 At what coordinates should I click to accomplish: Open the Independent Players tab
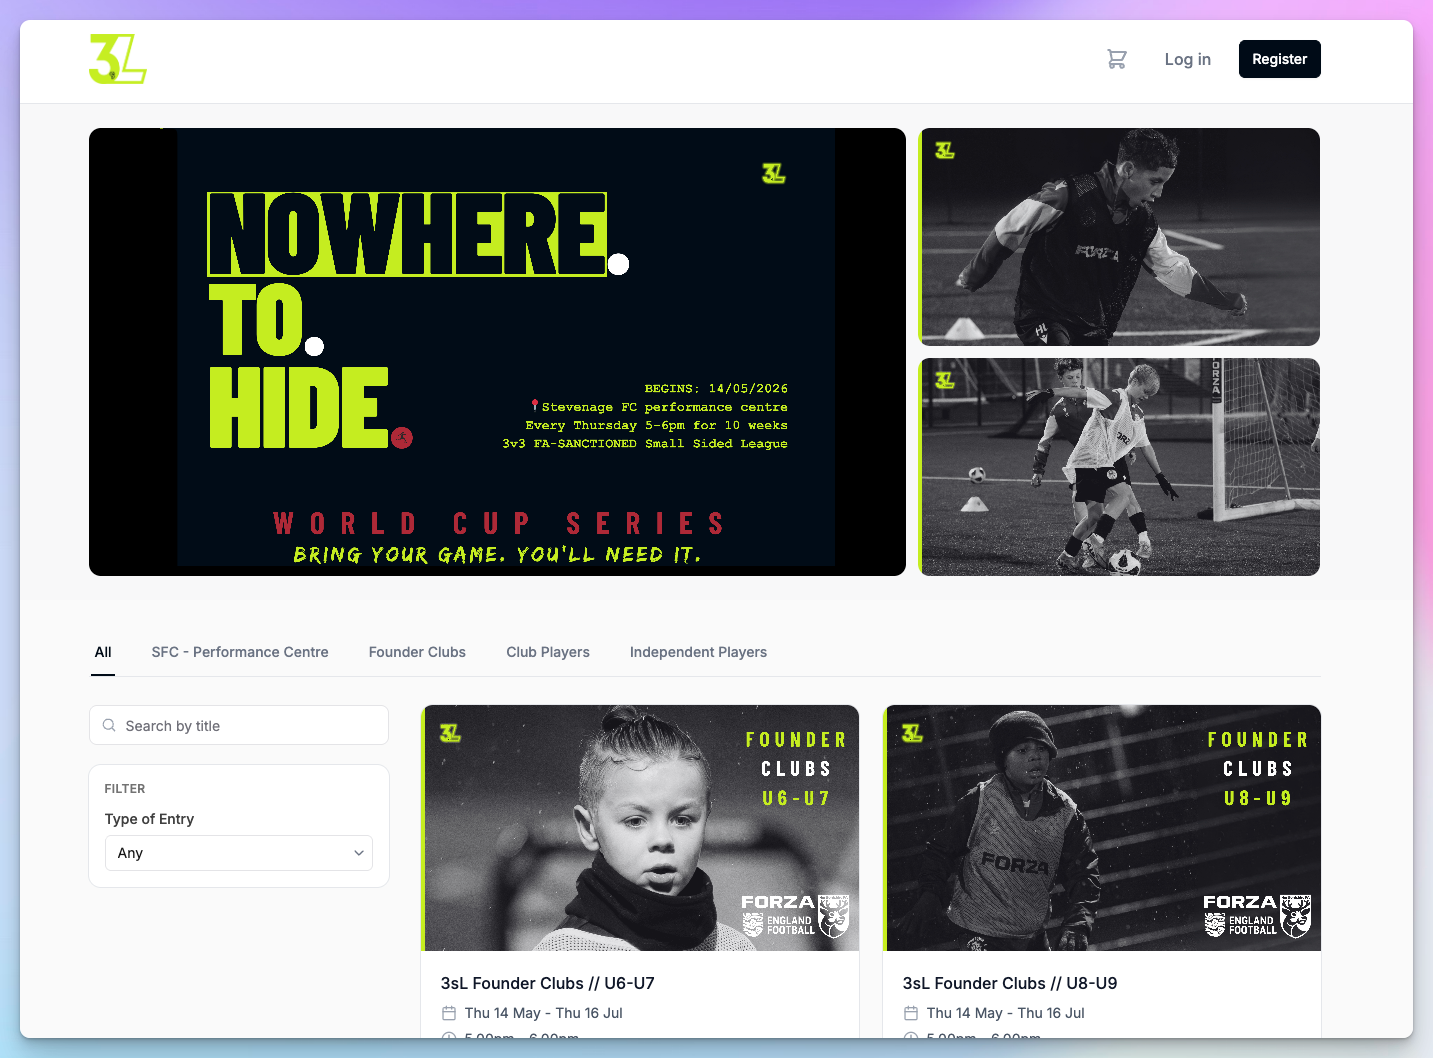[x=698, y=652]
